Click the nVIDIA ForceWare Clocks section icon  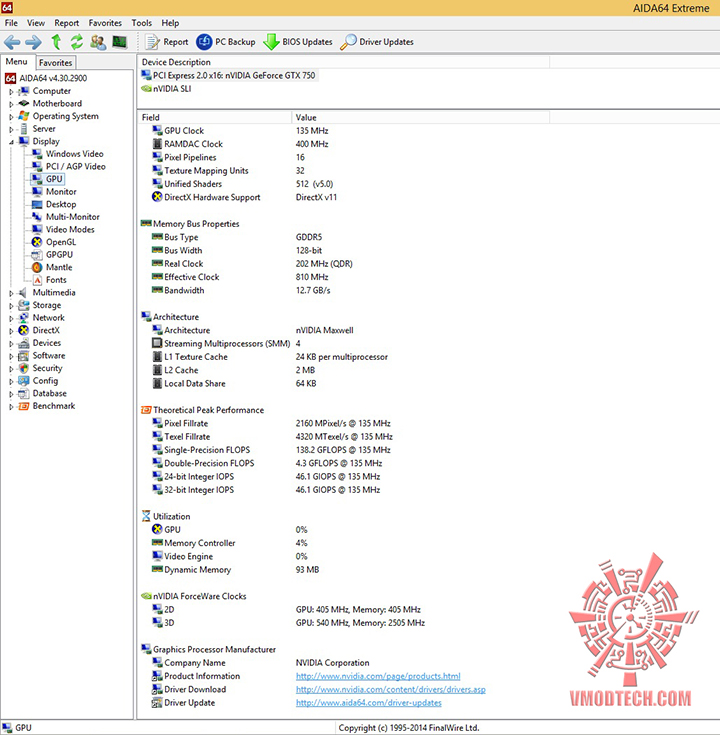[146, 596]
